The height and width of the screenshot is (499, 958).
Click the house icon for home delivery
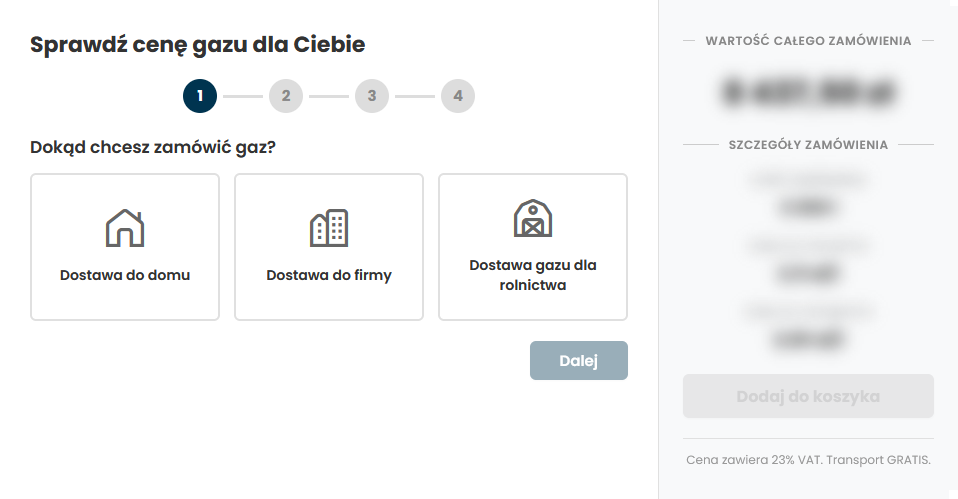125,228
